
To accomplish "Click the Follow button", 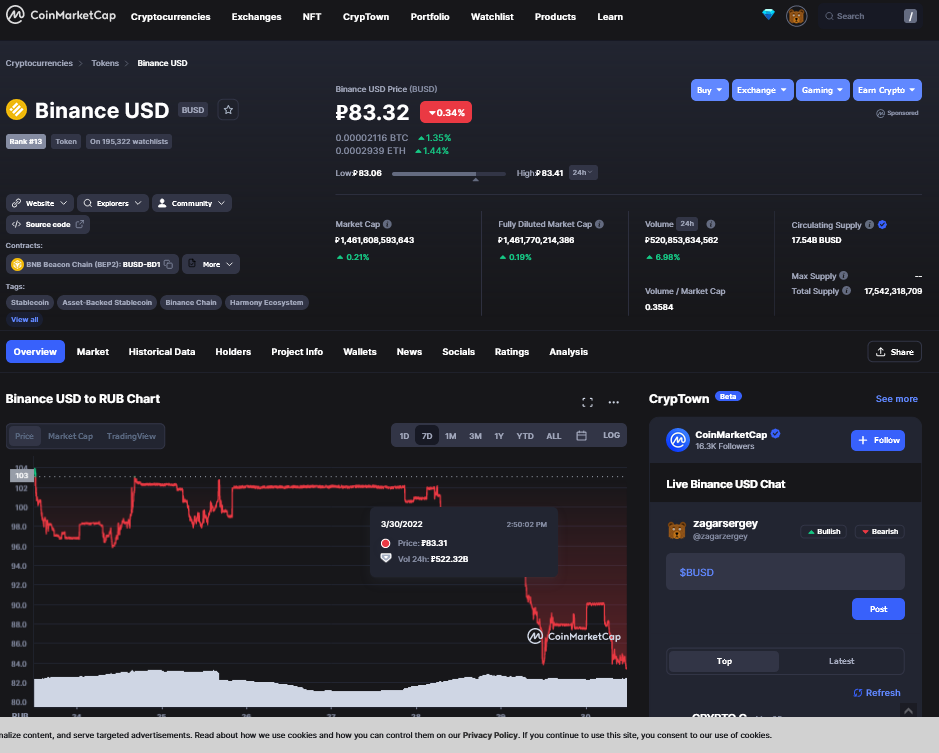I will [878, 440].
